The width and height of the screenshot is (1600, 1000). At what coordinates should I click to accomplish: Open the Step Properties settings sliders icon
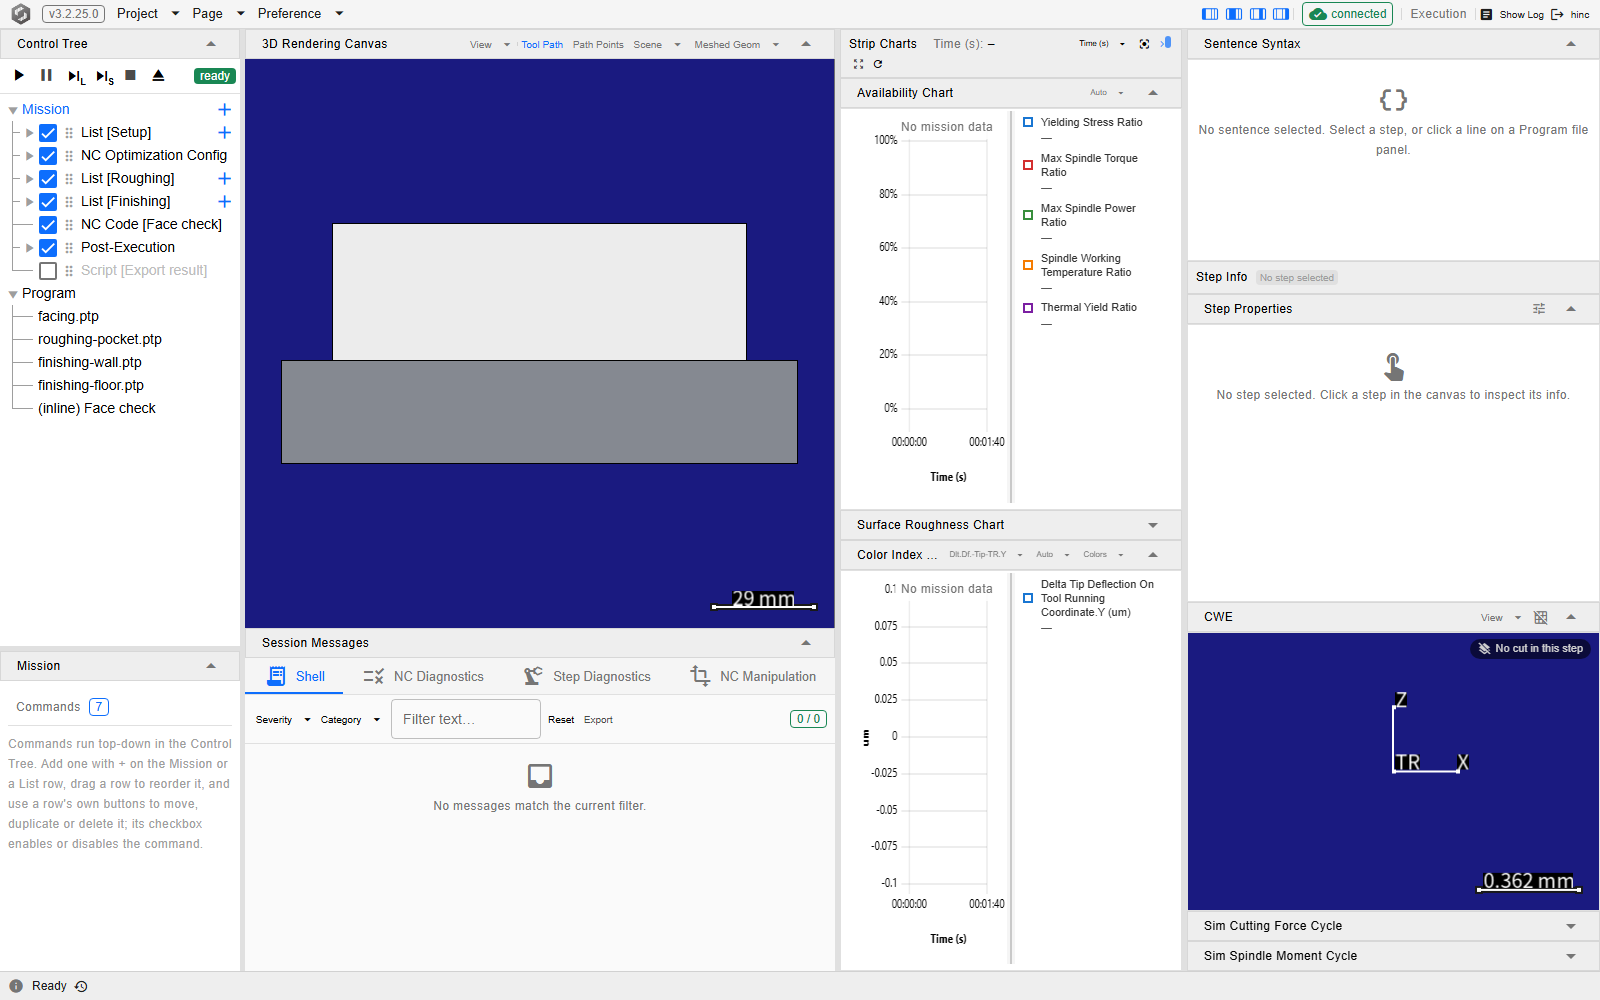(x=1539, y=309)
